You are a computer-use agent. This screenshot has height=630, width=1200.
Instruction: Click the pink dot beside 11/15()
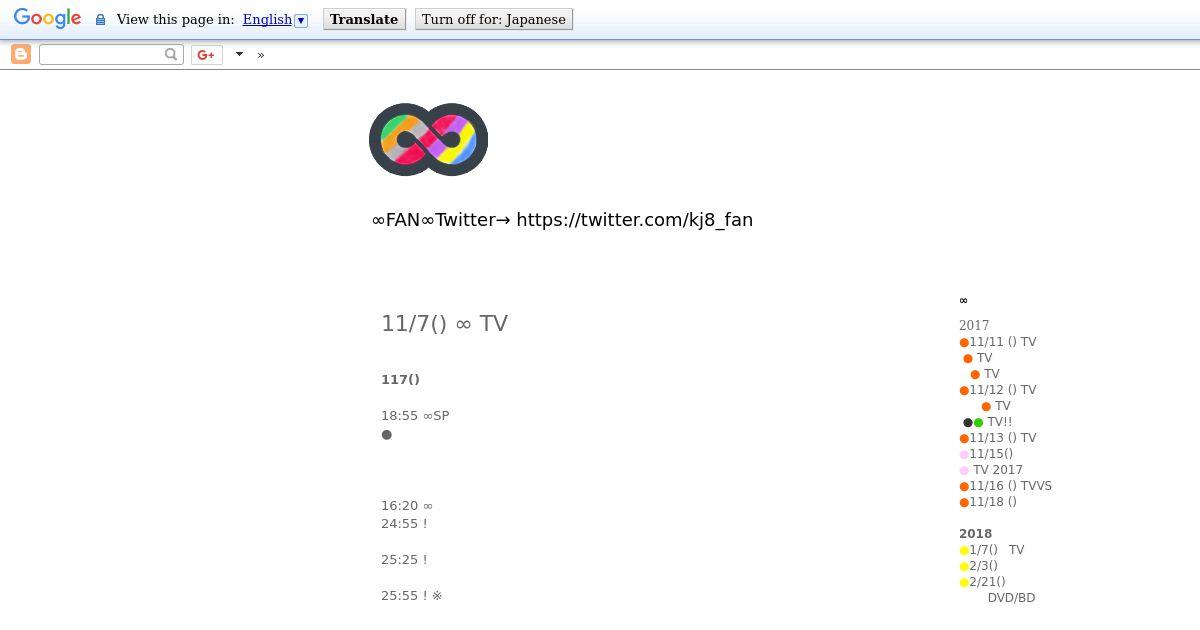[964, 455]
